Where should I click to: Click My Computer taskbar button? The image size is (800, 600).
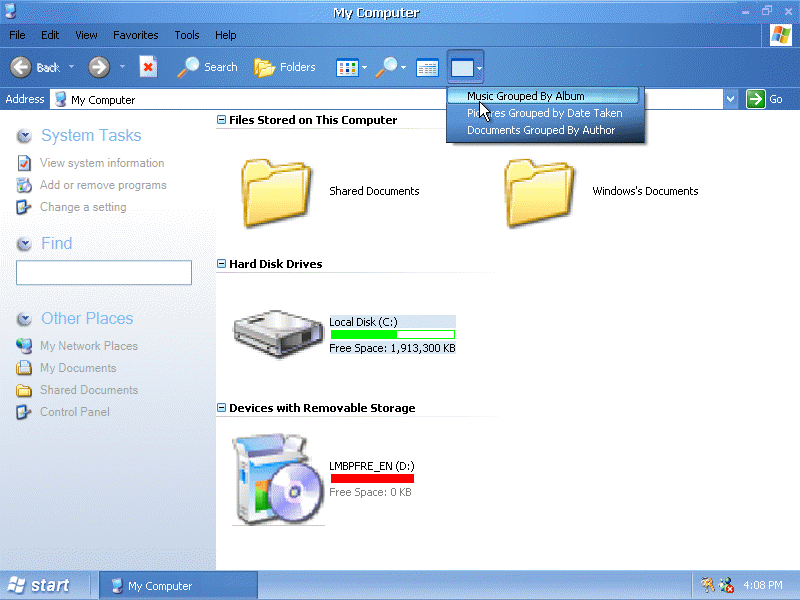pos(178,586)
